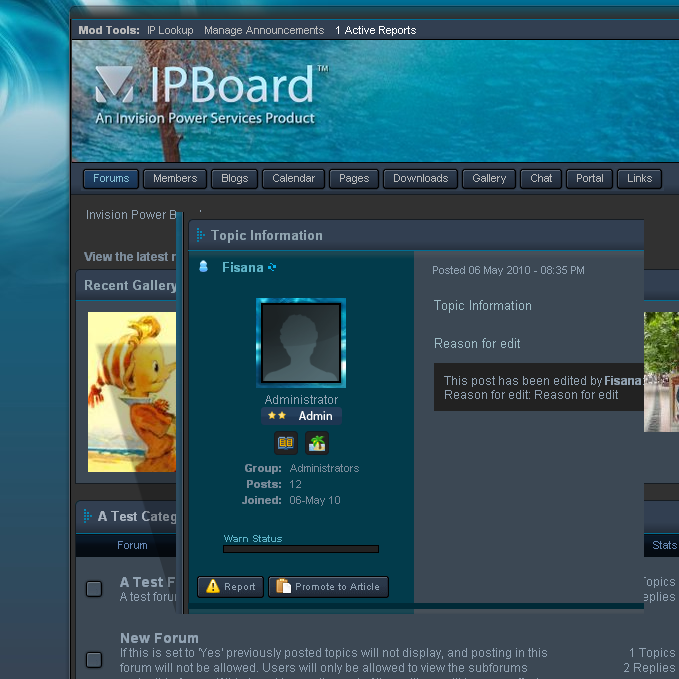Click the Posts: 12 text
679x679 pixels.
(274, 484)
